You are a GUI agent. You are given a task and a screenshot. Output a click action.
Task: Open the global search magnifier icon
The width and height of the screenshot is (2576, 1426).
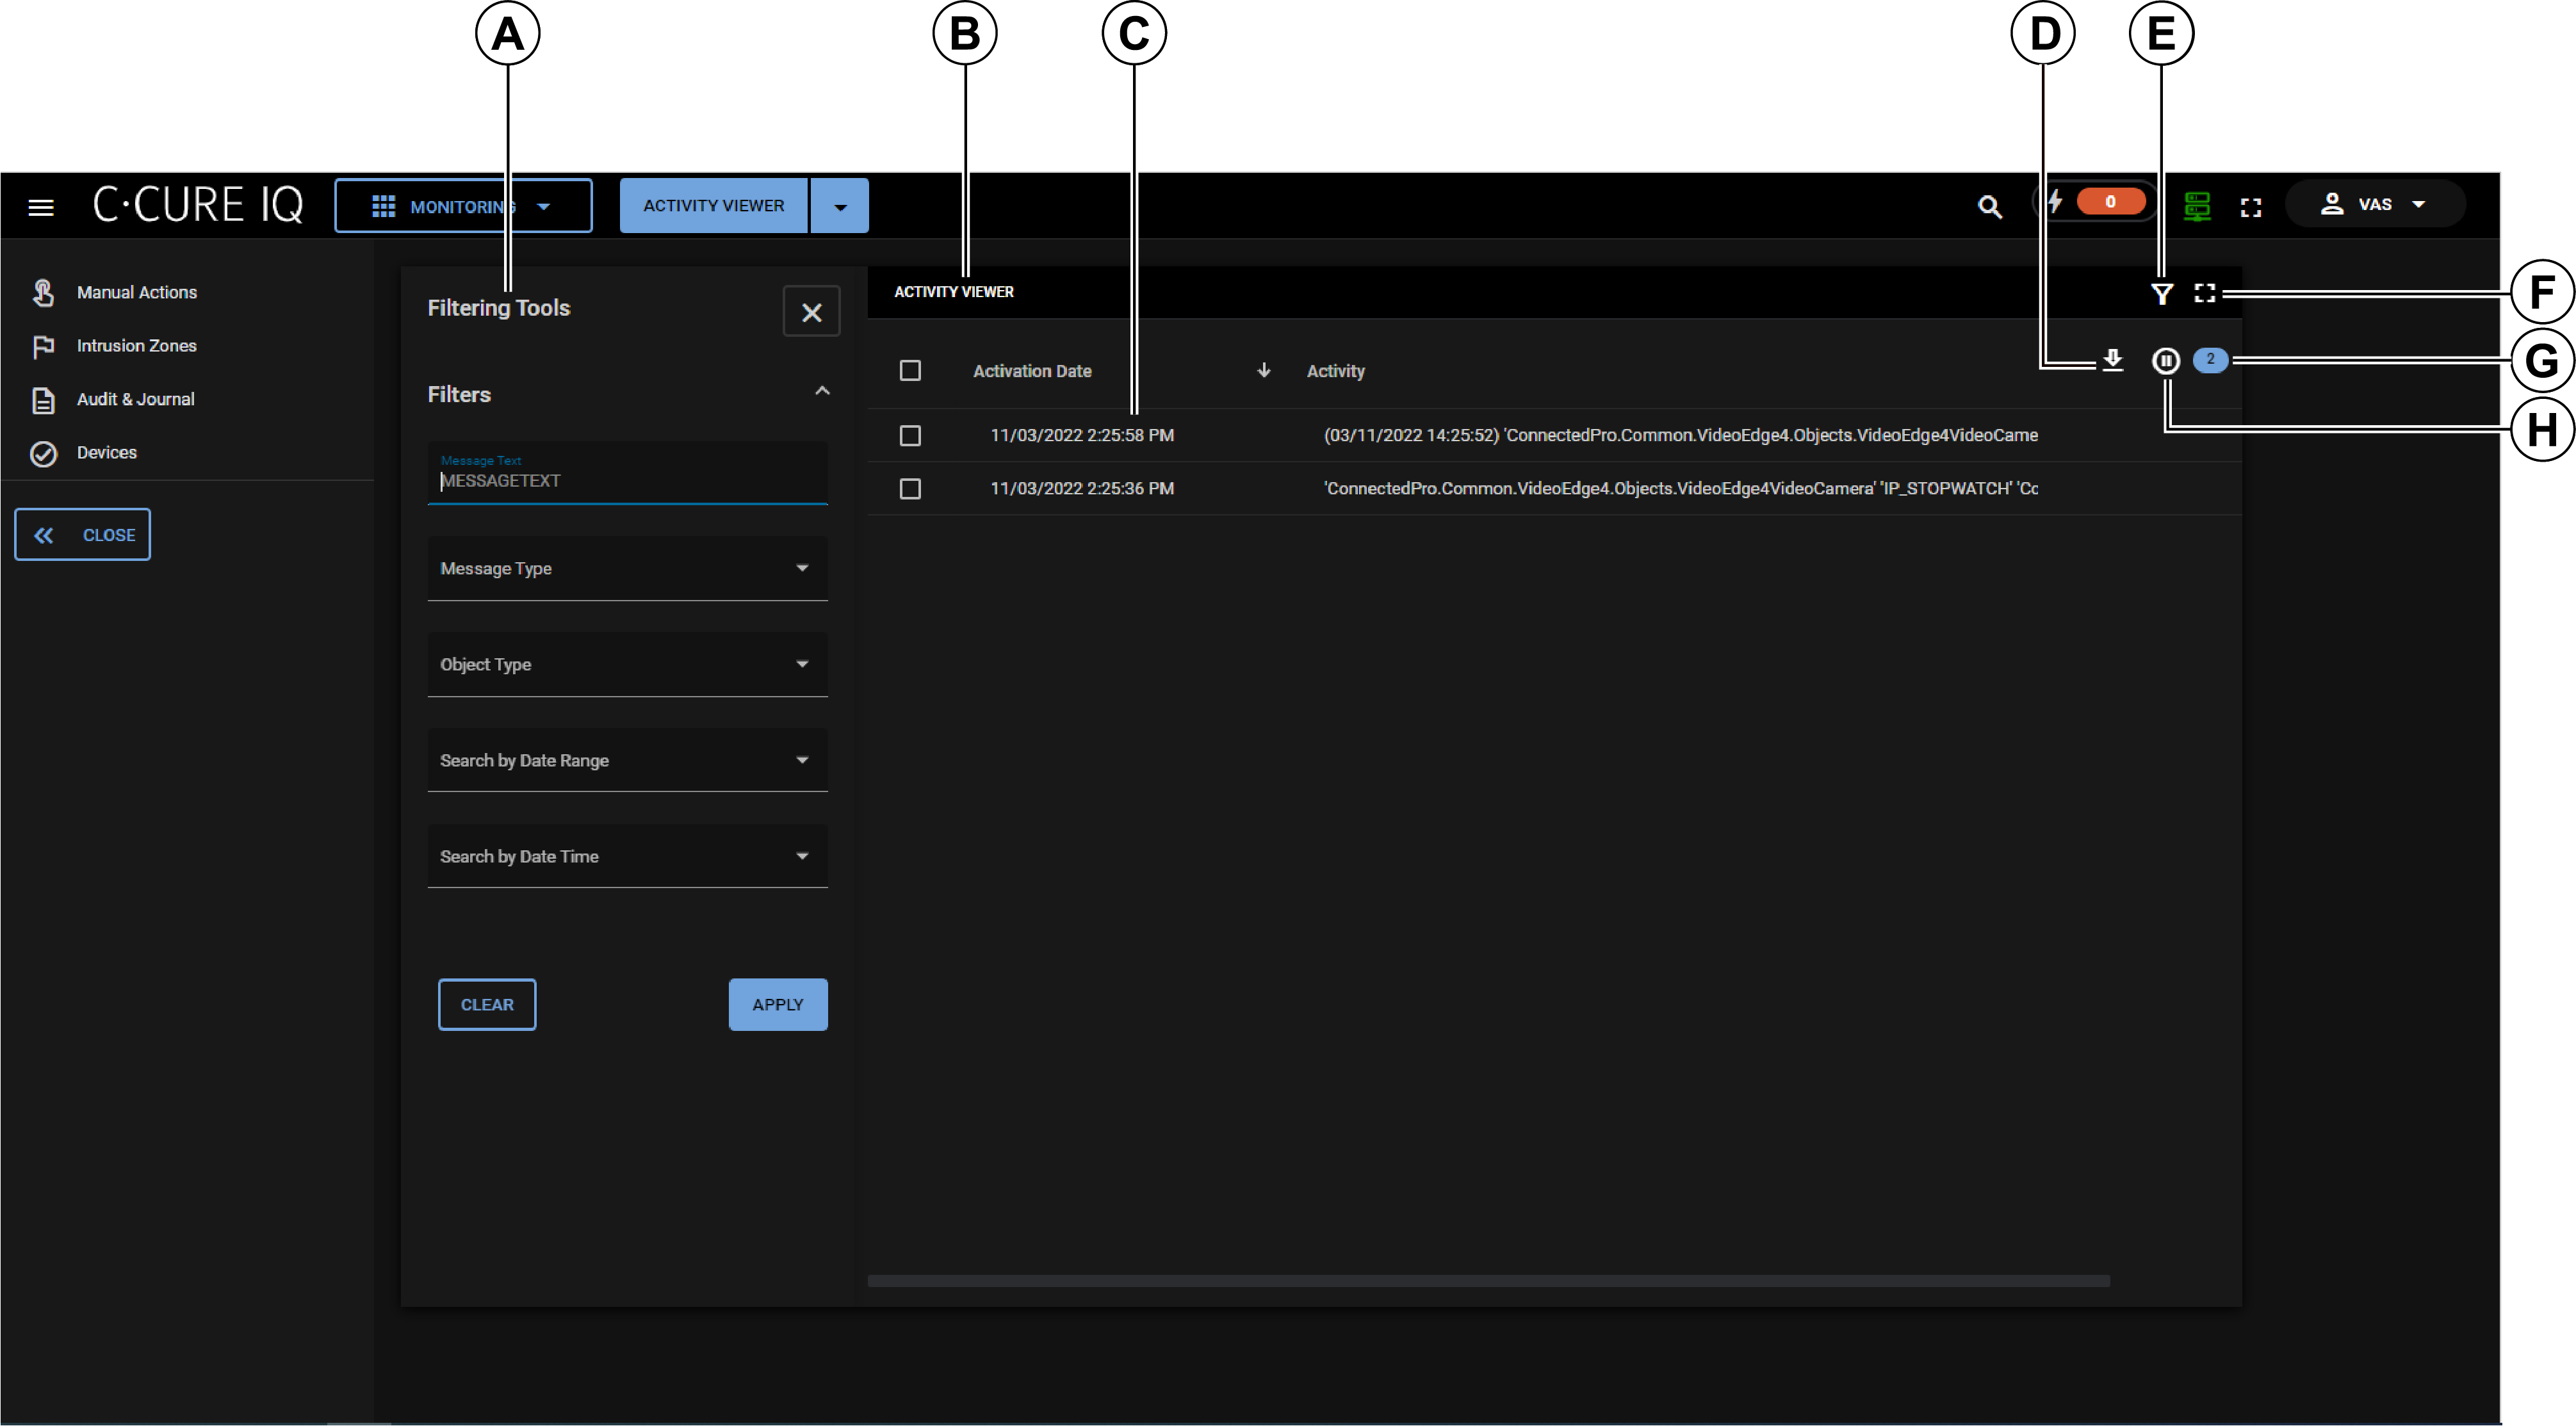[1989, 207]
